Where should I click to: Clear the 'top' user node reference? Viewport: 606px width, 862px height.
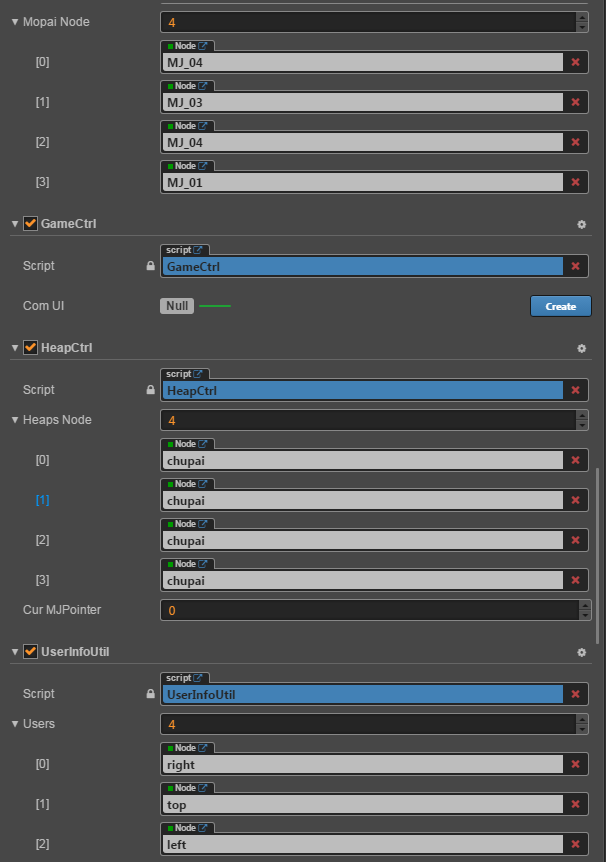(575, 804)
